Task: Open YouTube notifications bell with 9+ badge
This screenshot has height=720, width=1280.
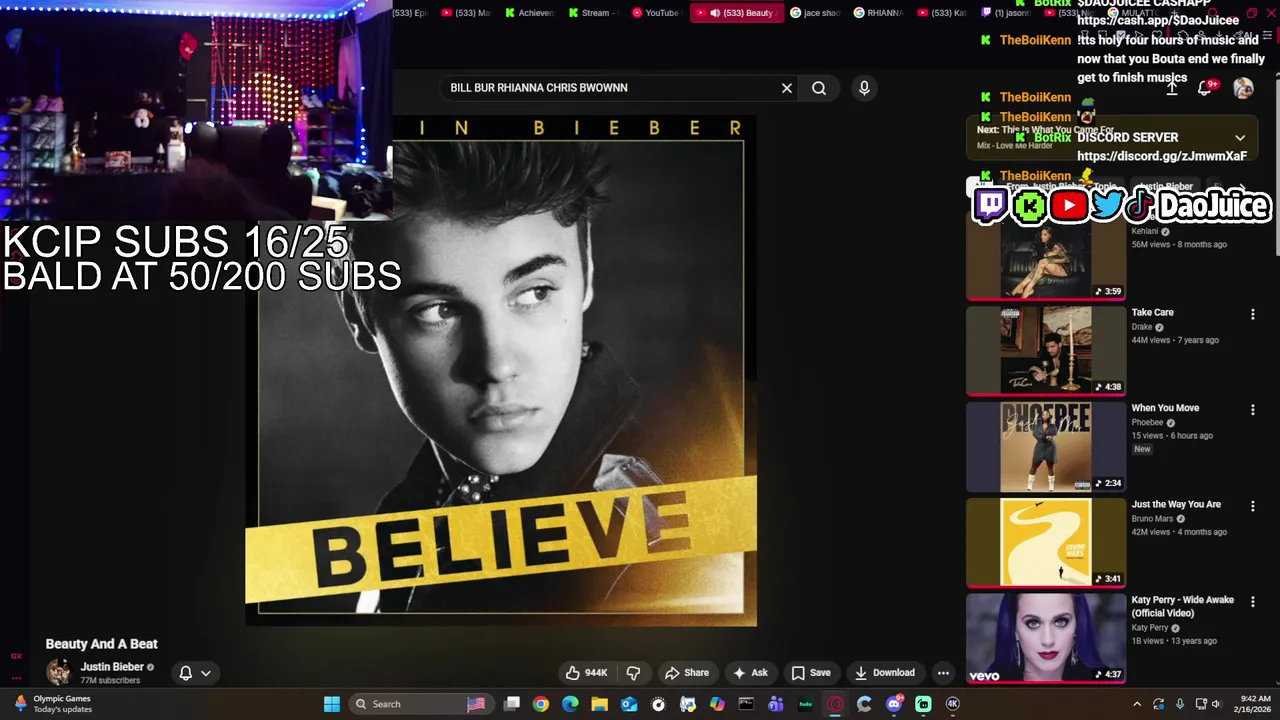Action: click(1206, 88)
